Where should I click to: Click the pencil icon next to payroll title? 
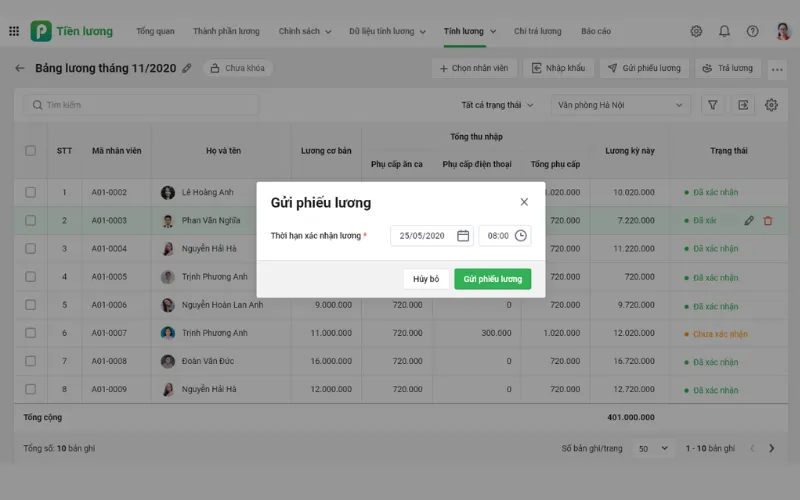tap(187, 69)
